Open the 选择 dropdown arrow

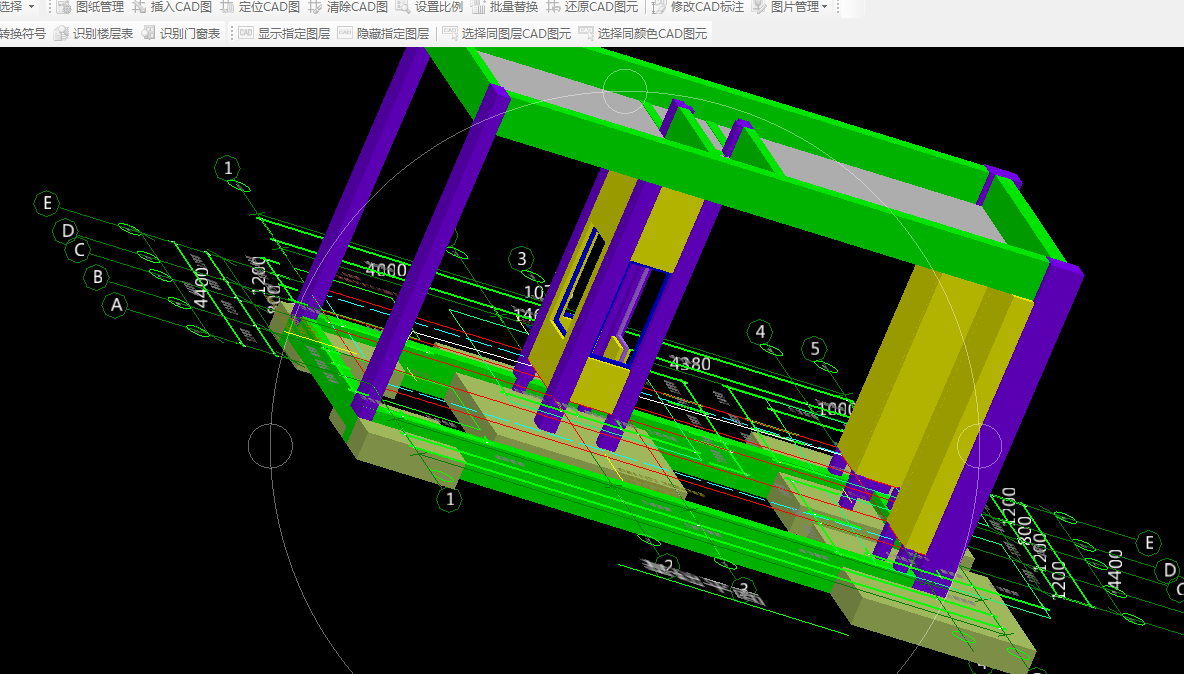[31, 7]
